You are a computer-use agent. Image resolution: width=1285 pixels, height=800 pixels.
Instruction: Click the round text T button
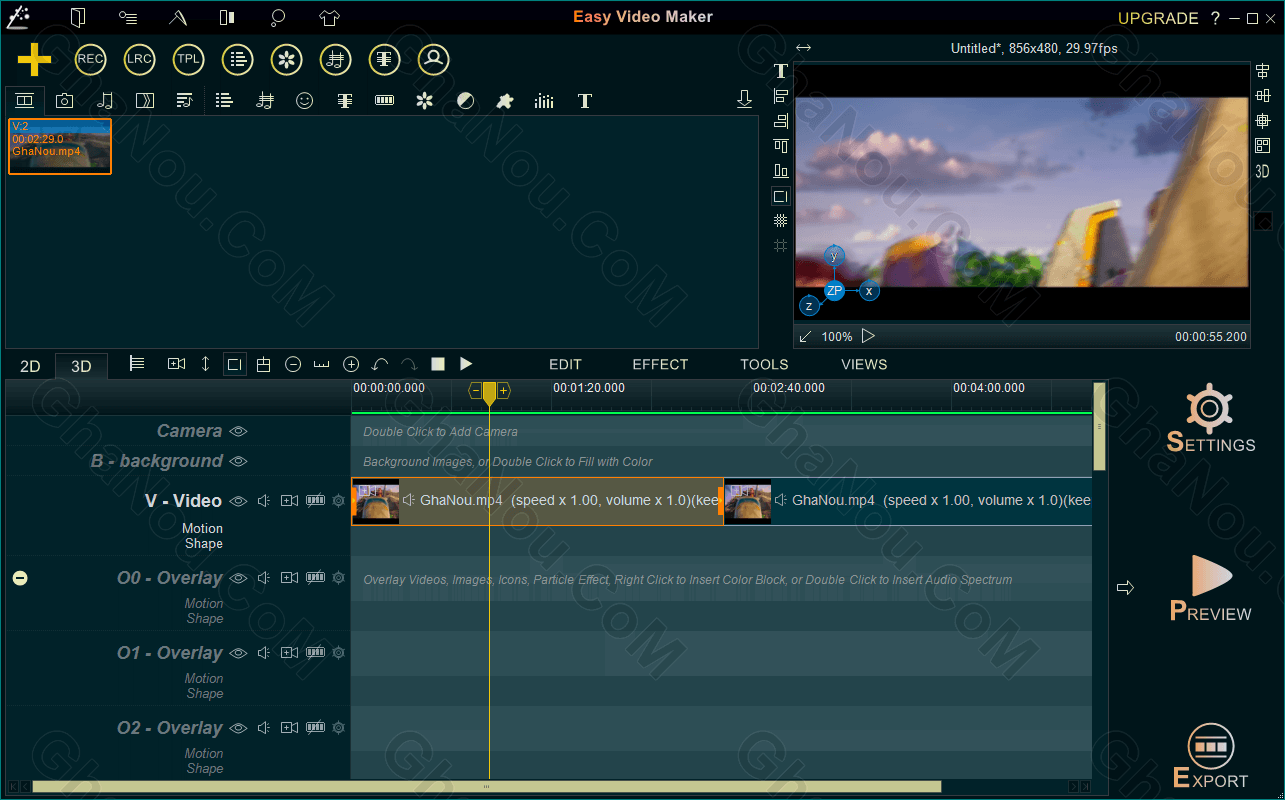(x=385, y=60)
